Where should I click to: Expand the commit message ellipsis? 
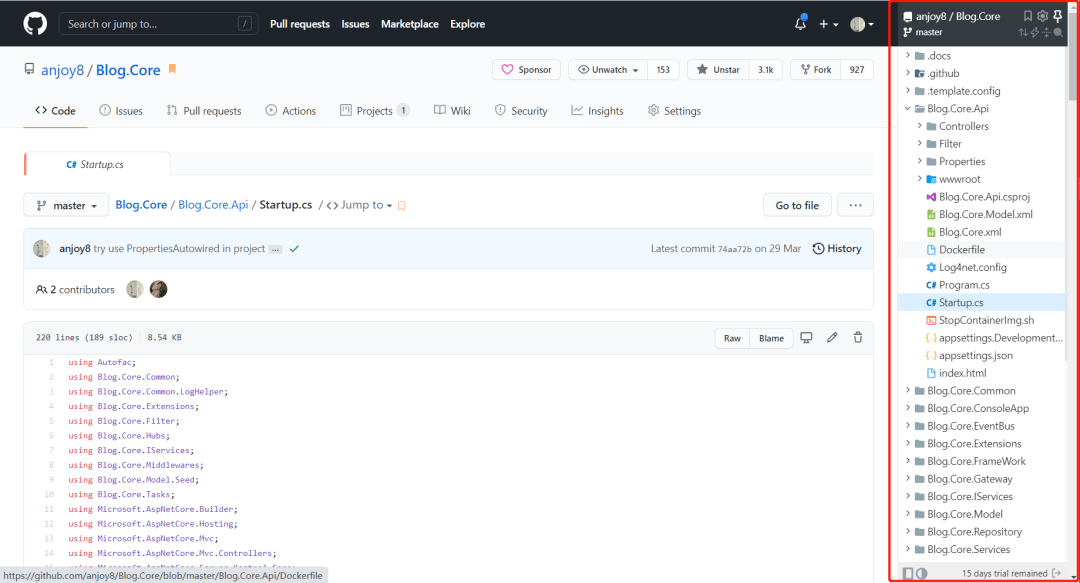pyautogui.click(x=275, y=248)
